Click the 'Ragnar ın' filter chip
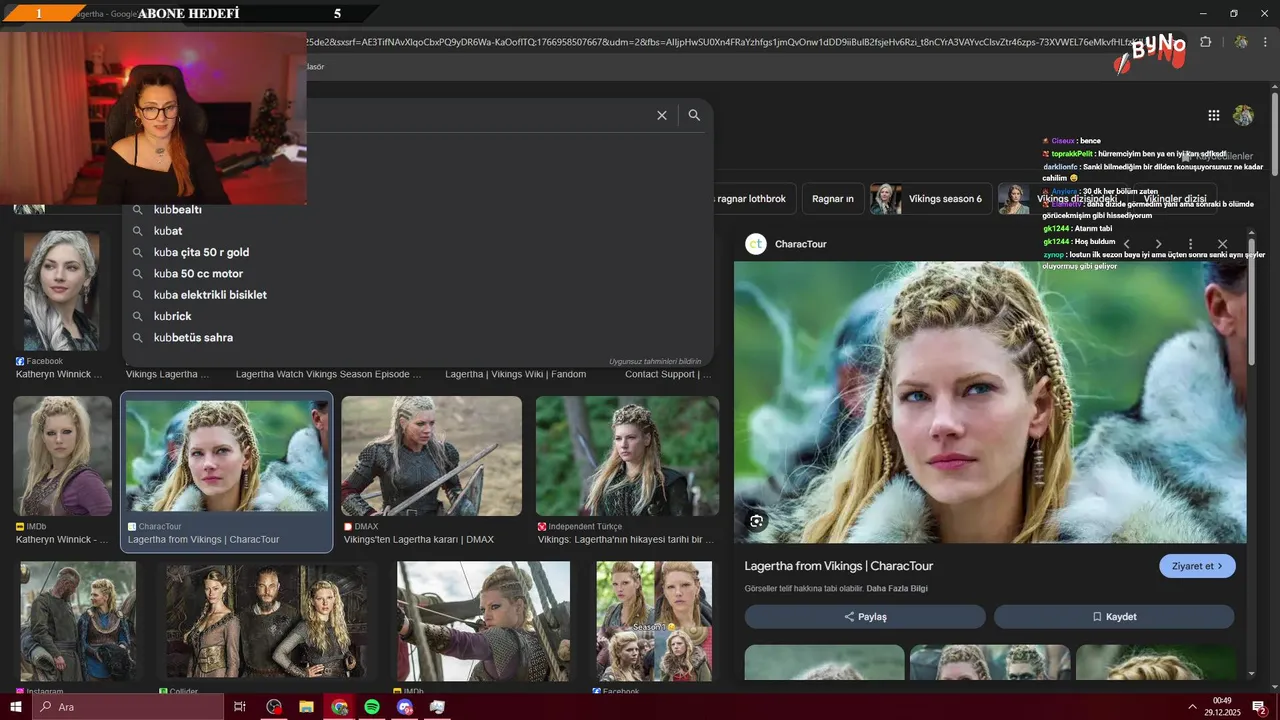 point(832,199)
